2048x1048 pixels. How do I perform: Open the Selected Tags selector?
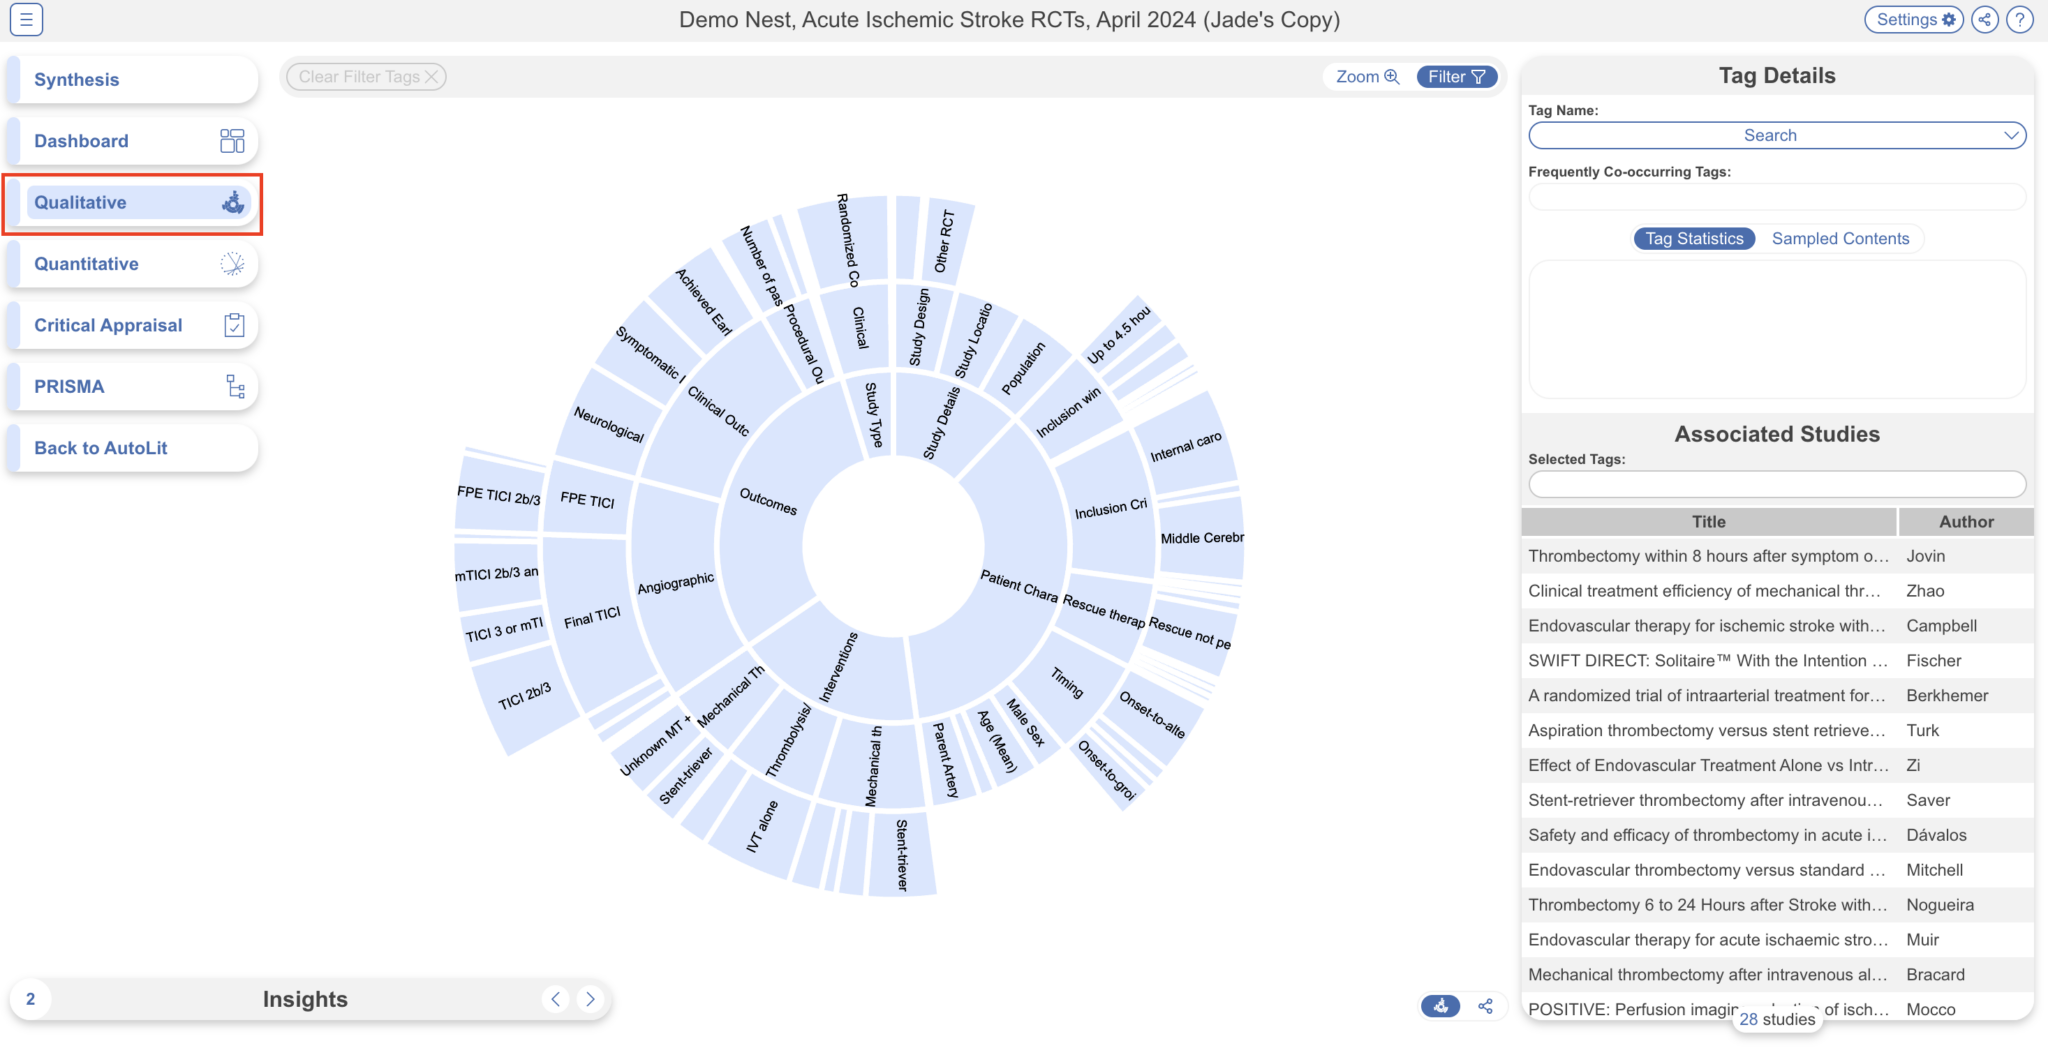(1775, 484)
